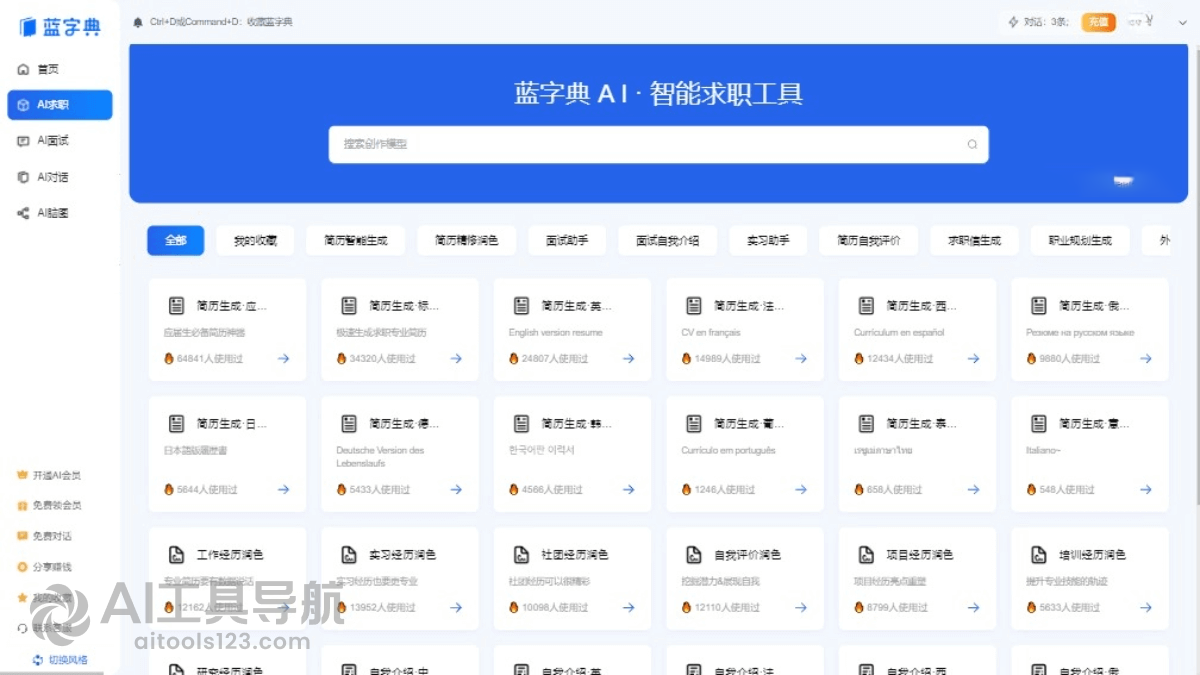The height and width of the screenshot is (675, 1200).
Task: Click the 蓝字典 AI·智能求职工具 heading
Action: click(x=659, y=94)
